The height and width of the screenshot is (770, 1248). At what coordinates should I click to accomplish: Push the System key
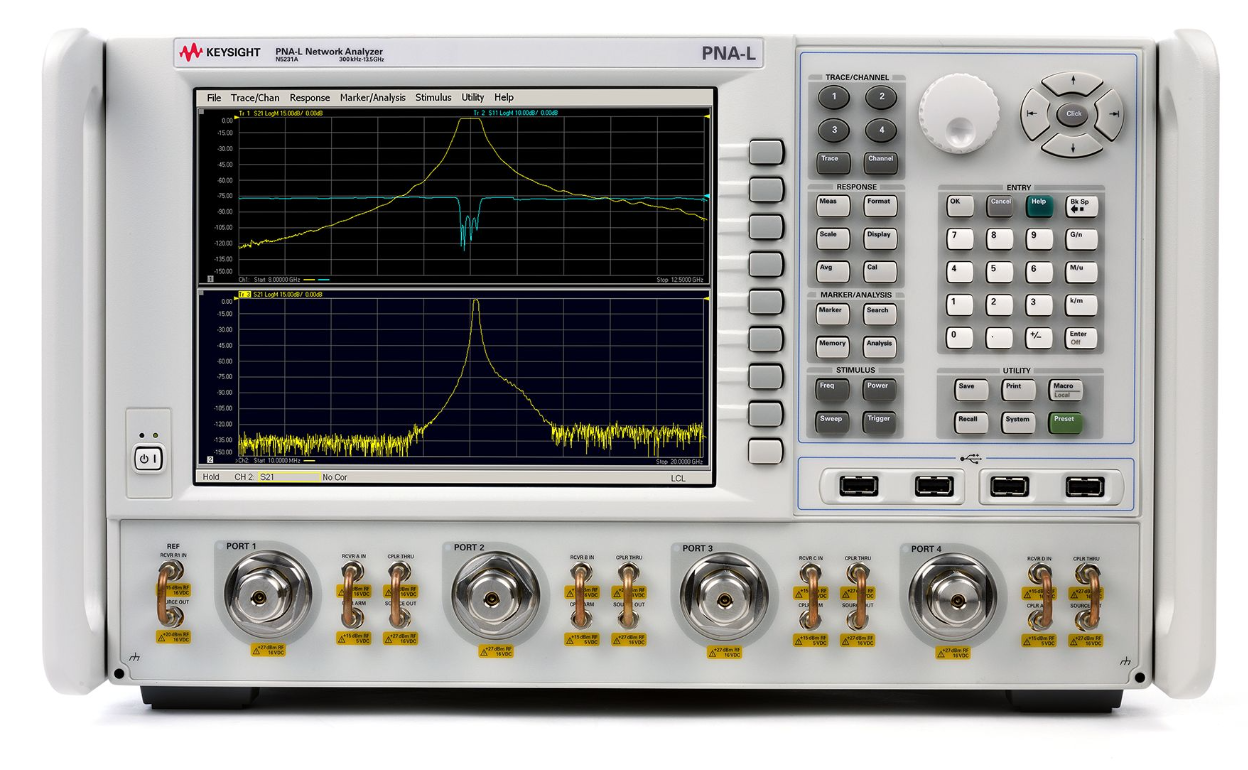(1018, 423)
